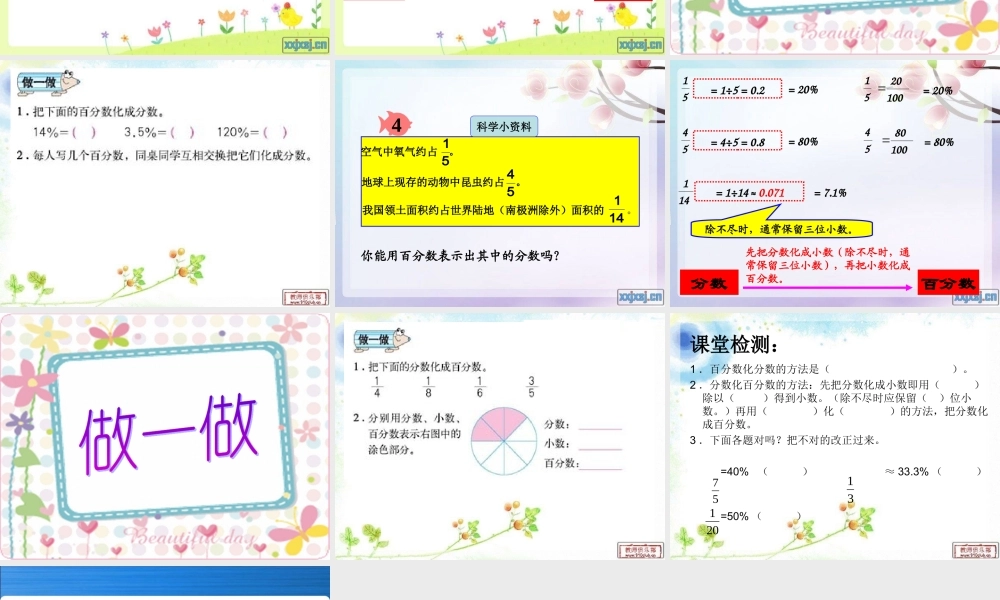Select item 2 分数化百分数的方法 text
This screenshot has height=600, width=1000.
click(x=839, y=404)
